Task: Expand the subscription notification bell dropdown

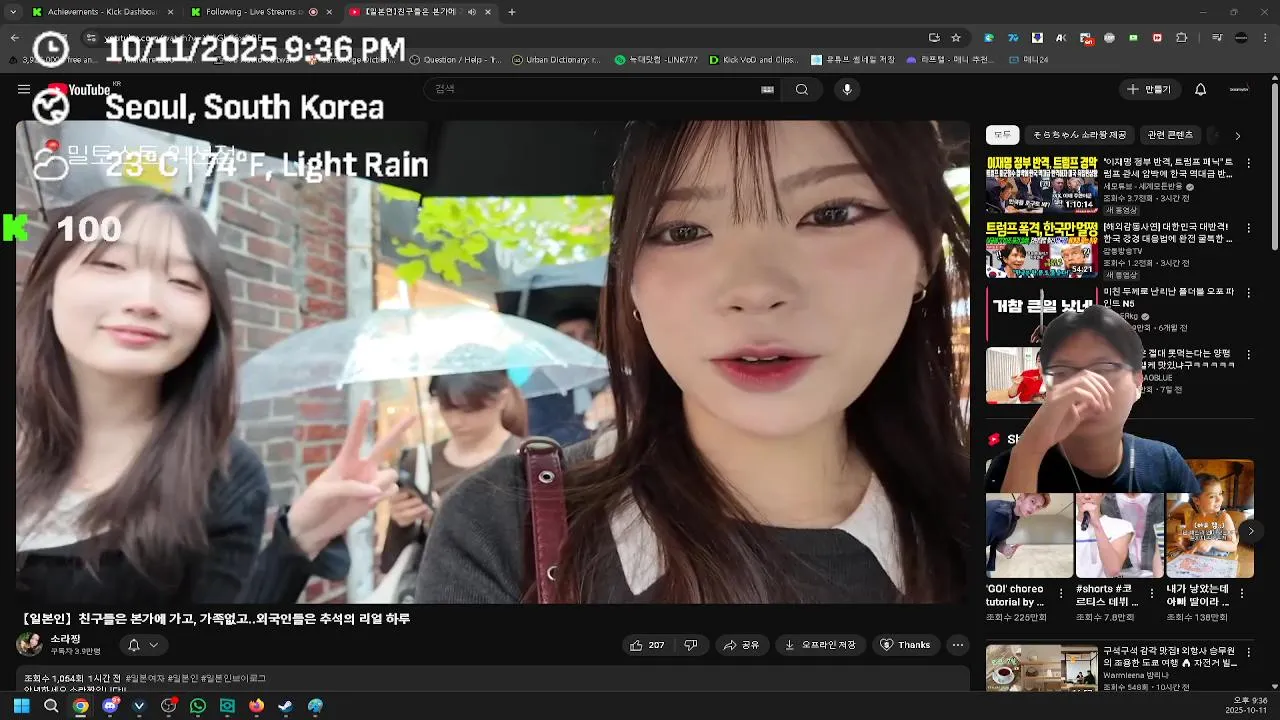Action: (143, 645)
